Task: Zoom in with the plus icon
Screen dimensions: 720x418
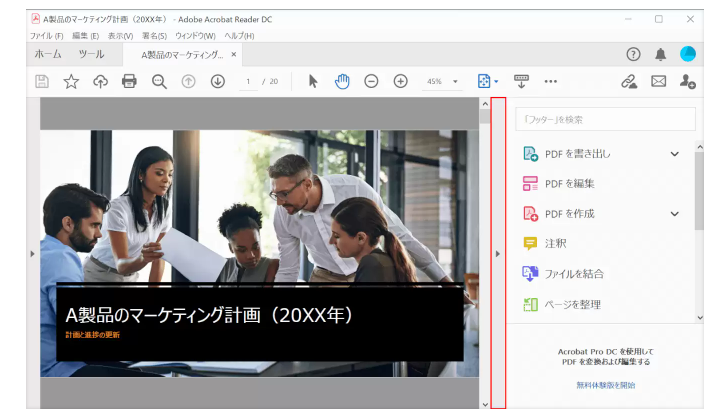Action: (400, 81)
